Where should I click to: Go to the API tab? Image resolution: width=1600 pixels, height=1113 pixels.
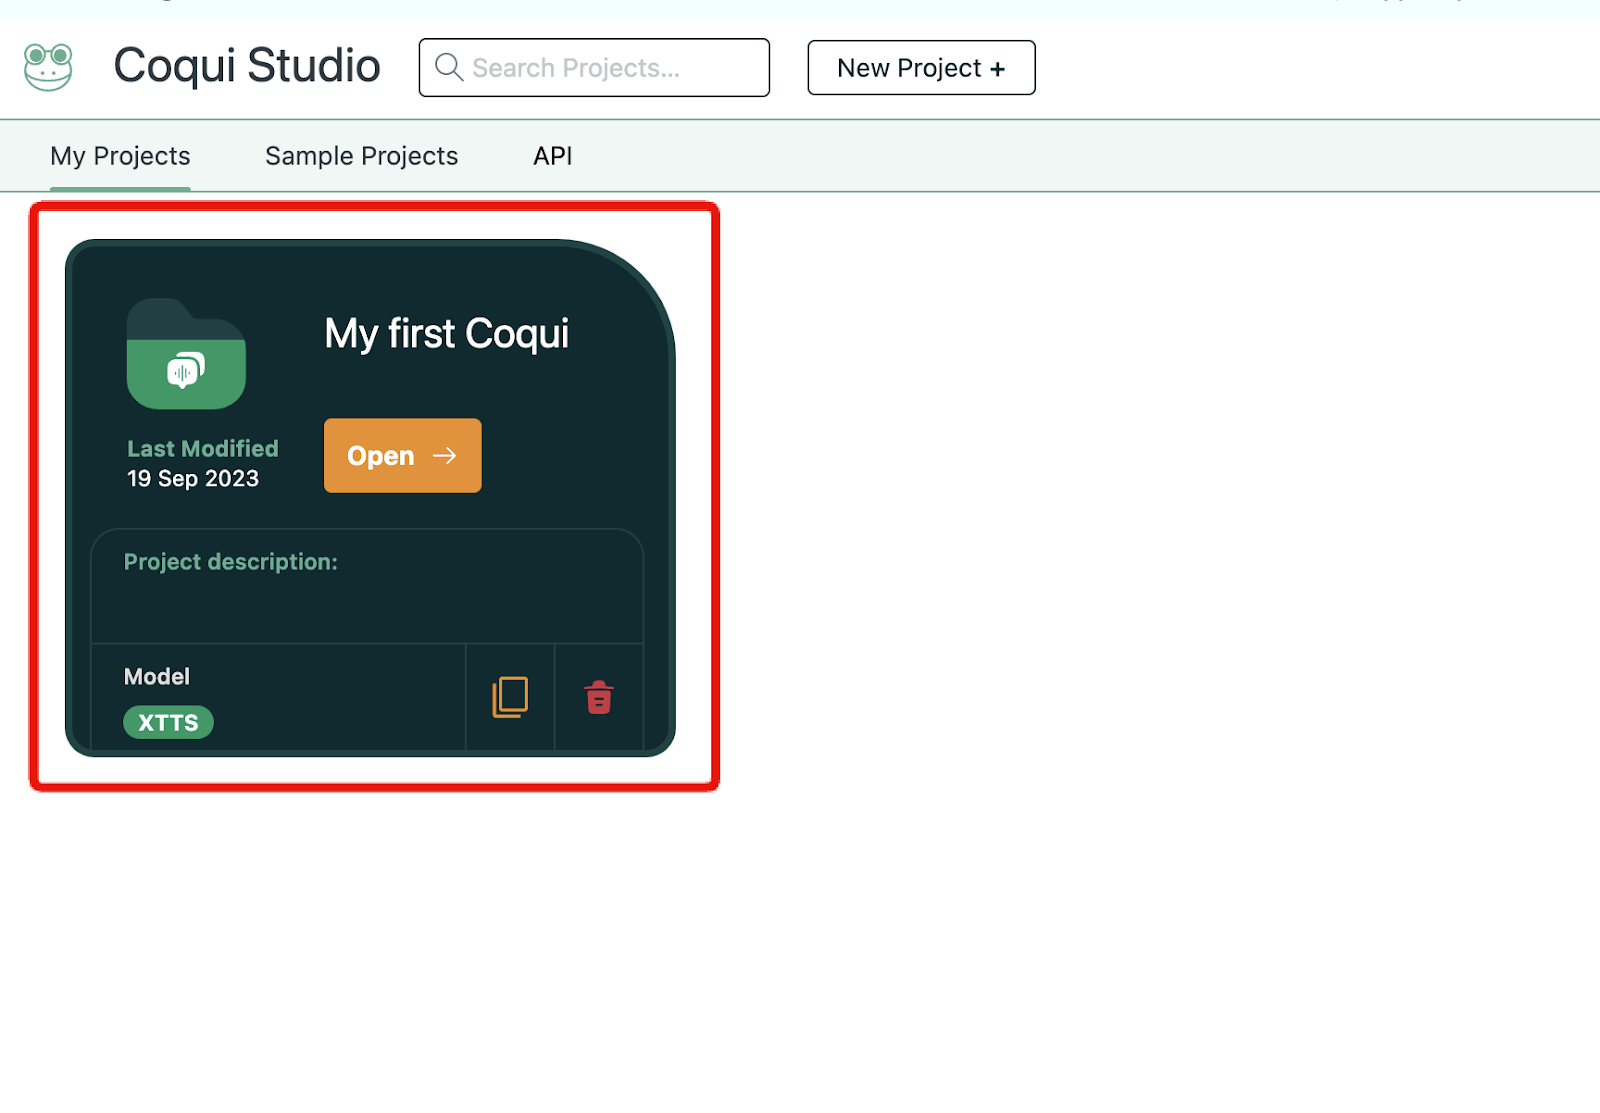point(553,156)
